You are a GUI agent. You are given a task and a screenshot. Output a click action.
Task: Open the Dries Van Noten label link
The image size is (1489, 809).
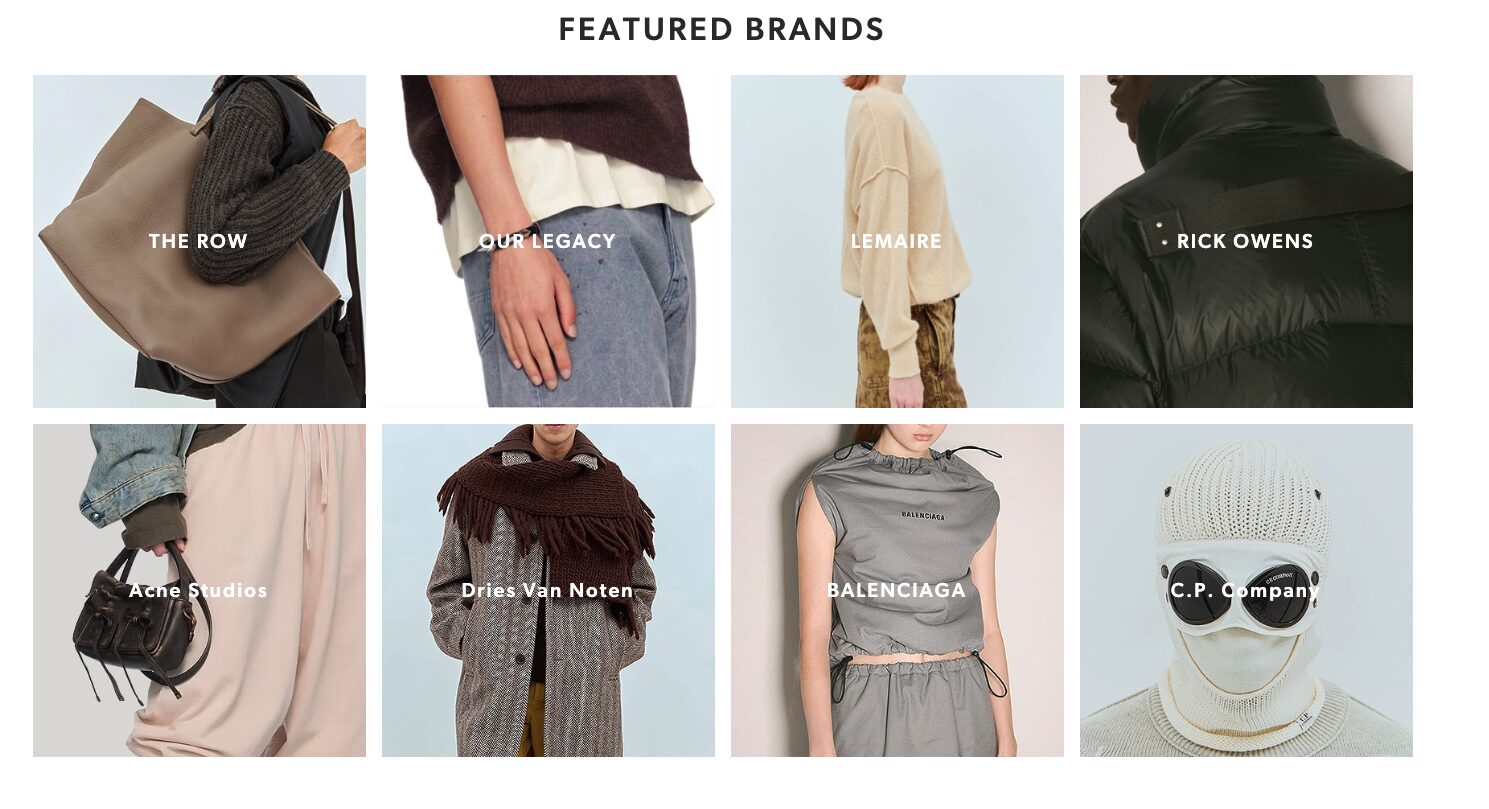tap(547, 590)
